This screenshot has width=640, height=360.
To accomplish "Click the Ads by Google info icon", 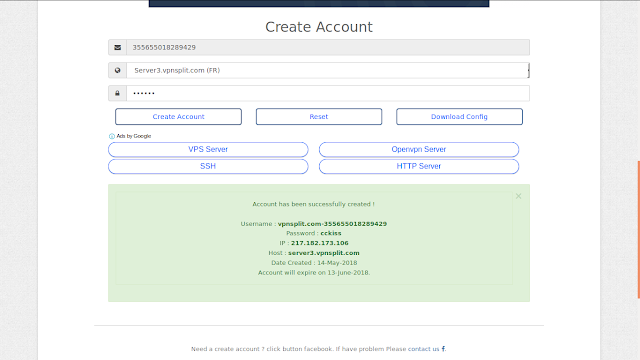I will pyautogui.click(x=111, y=136).
